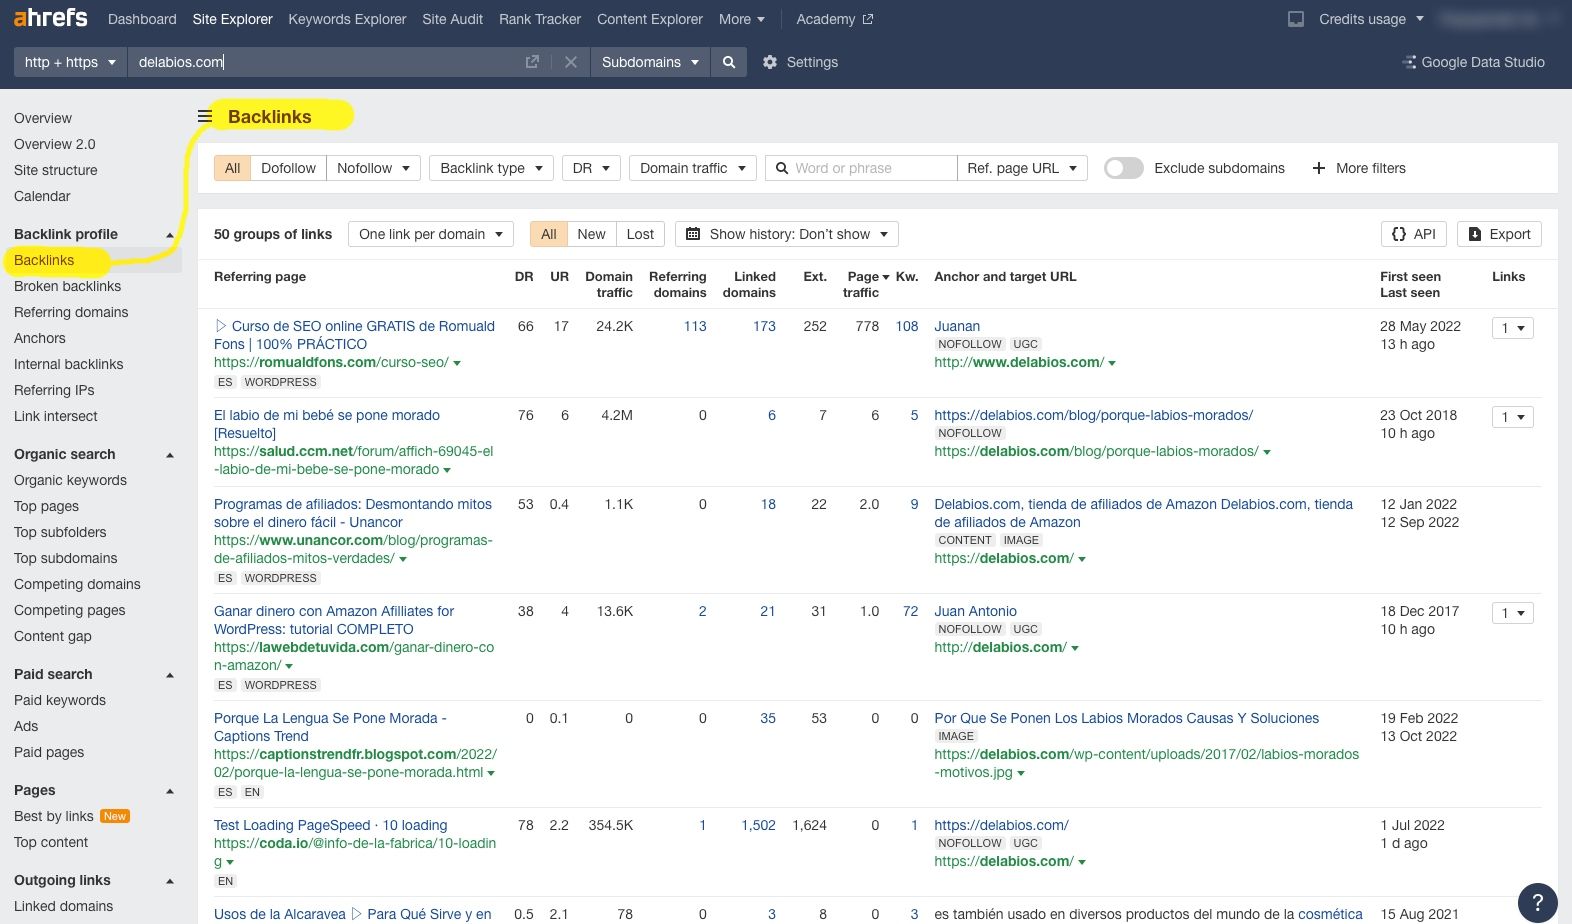
Task: Click referring domains count 113
Action: click(695, 326)
